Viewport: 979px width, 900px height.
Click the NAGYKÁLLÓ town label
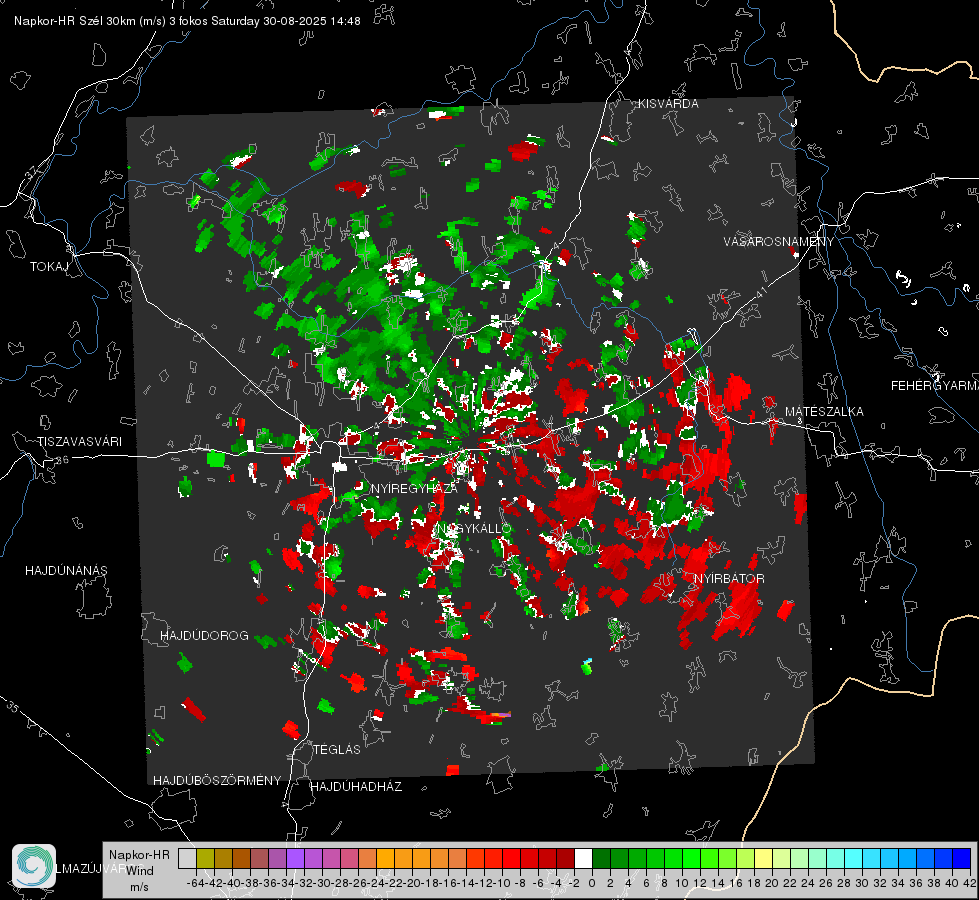pos(473,528)
